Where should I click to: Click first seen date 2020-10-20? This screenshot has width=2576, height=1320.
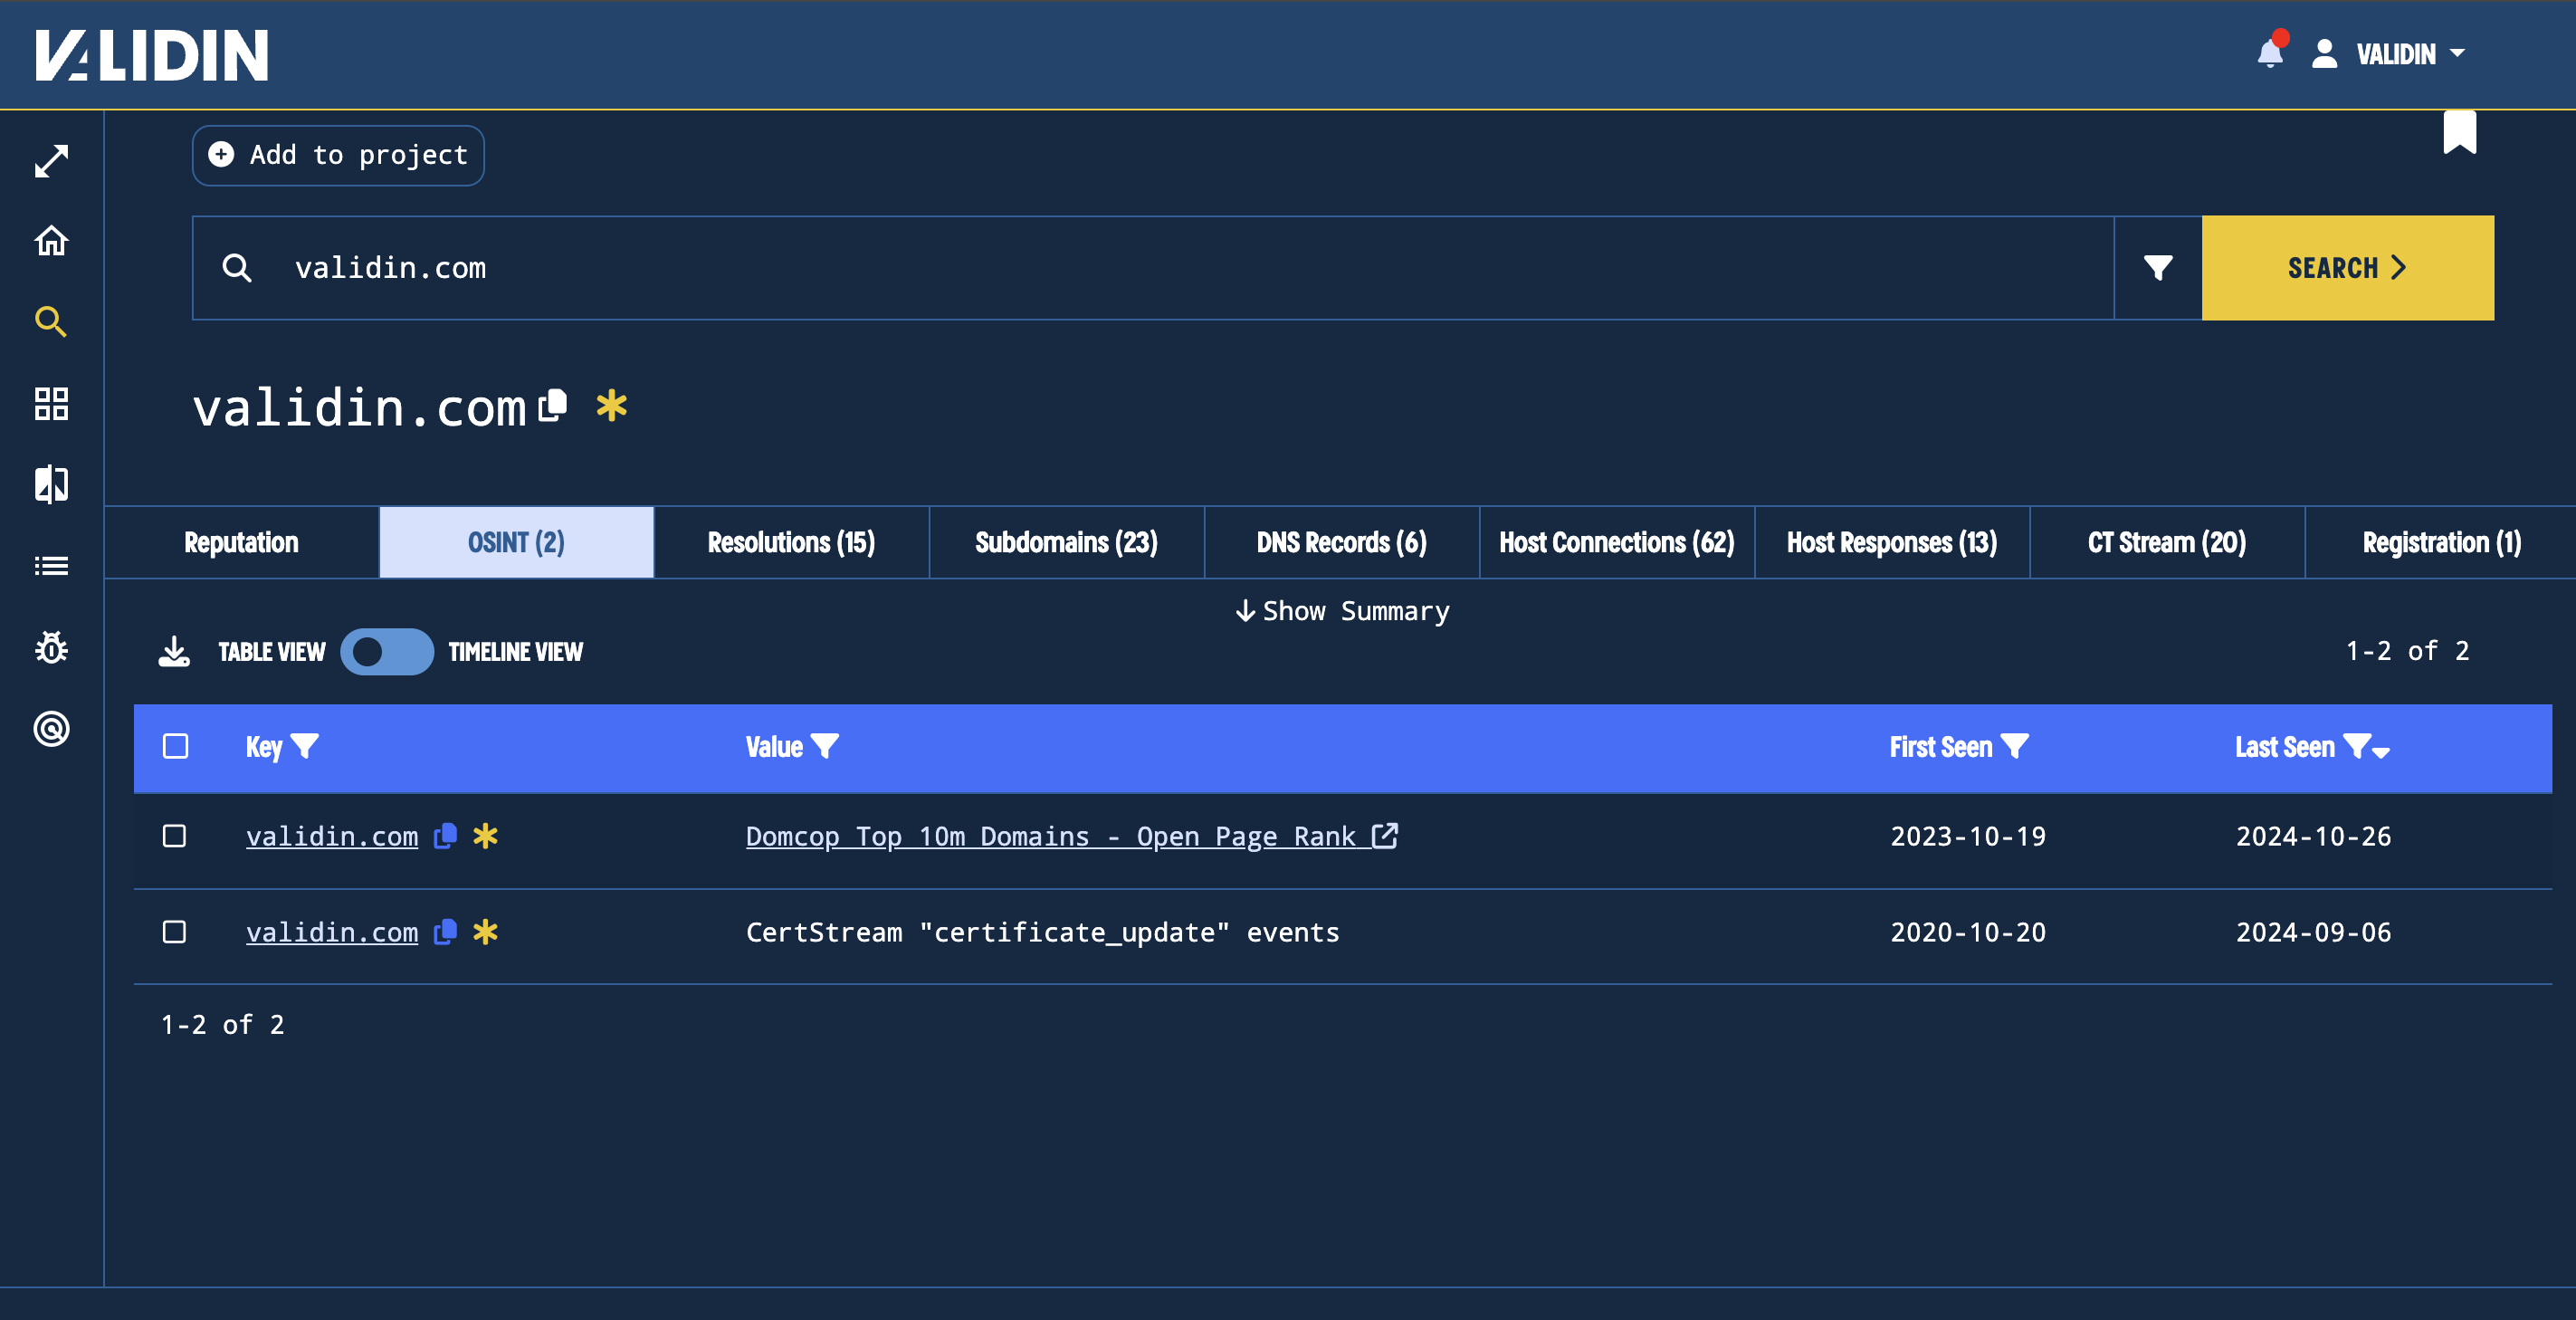[1967, 932]
